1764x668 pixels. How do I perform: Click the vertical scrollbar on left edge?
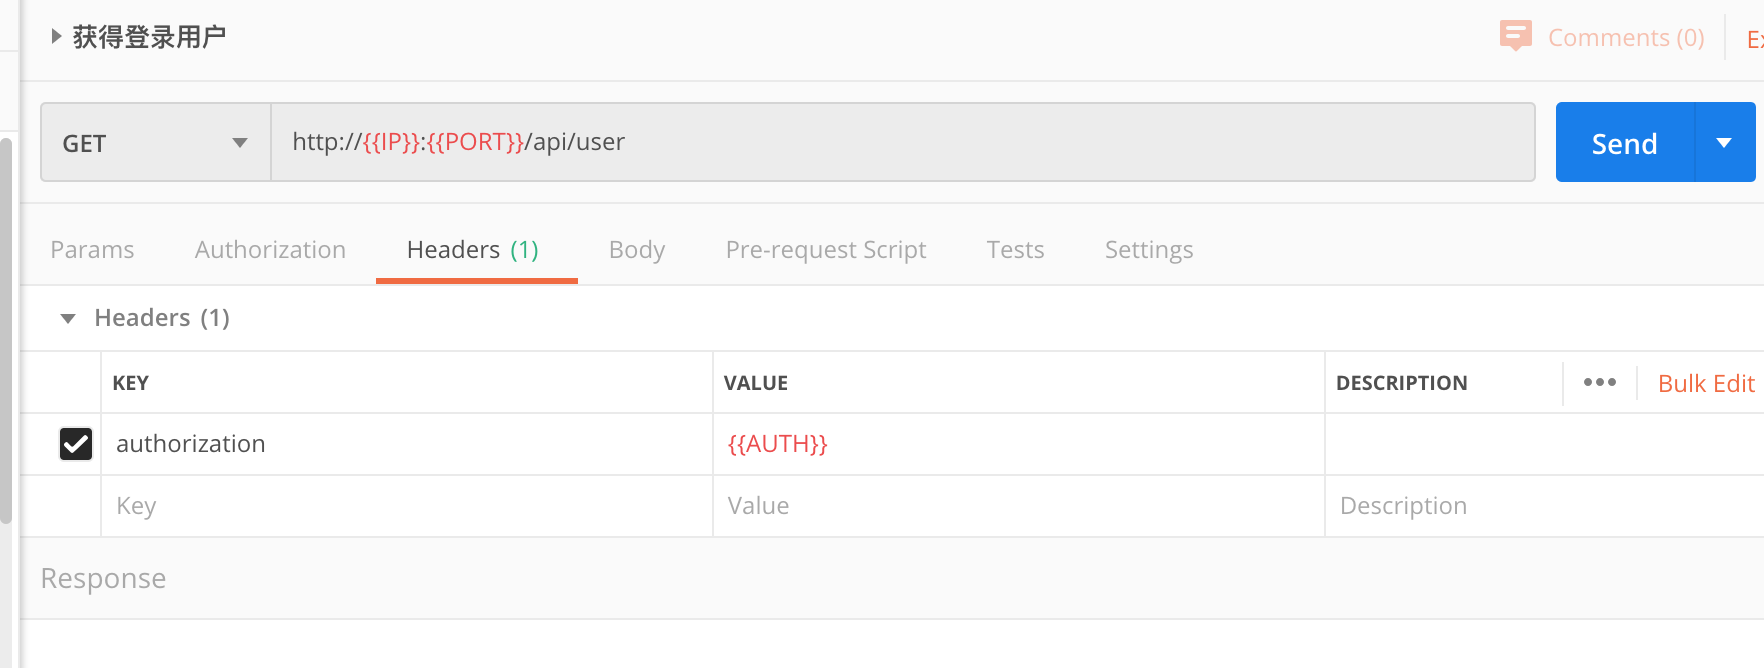[x=6, y=330]
